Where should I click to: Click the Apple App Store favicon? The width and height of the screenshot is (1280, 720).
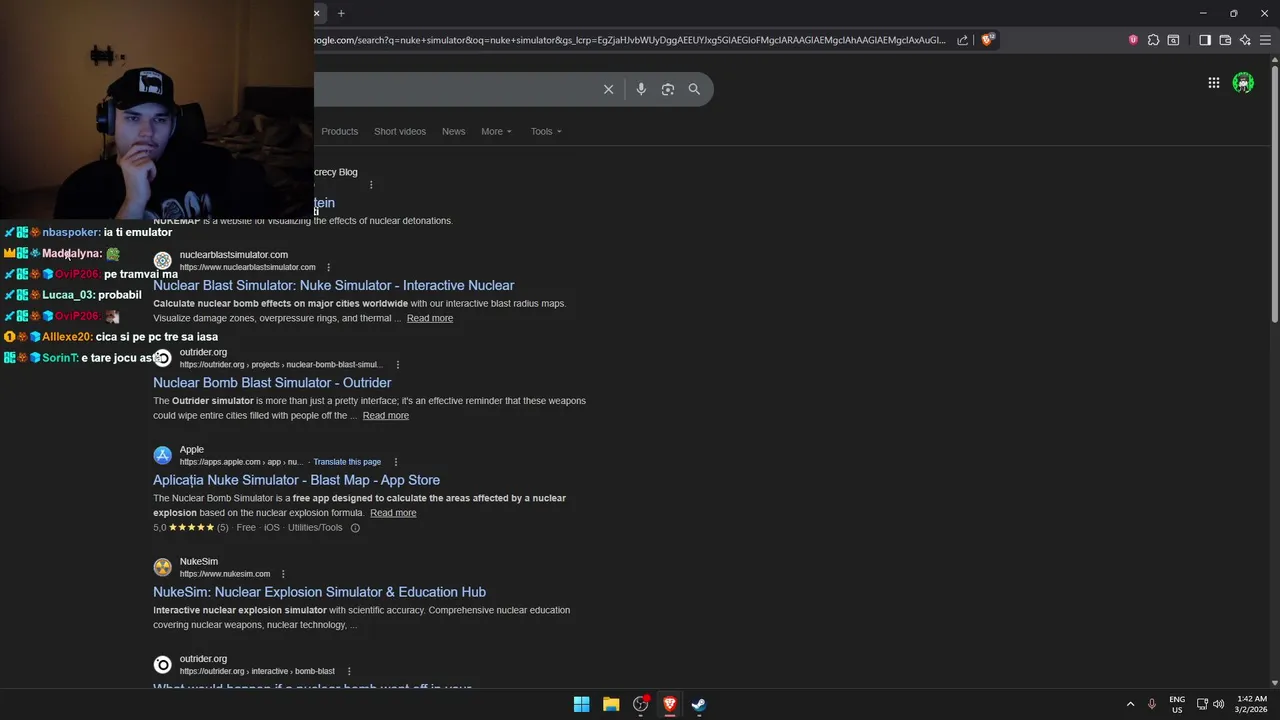[x=162, y=455]
